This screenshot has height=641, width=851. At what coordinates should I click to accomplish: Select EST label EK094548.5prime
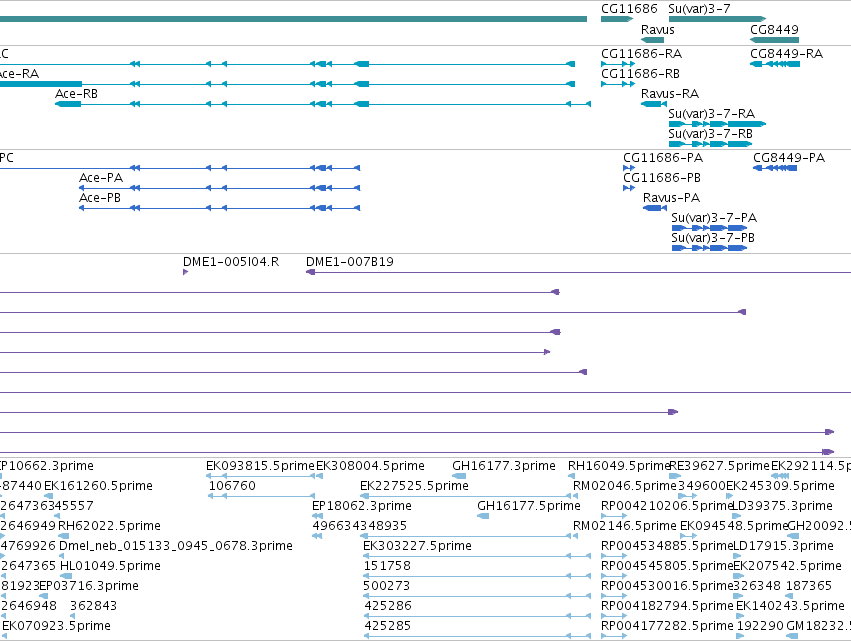(x=734, y=525)
